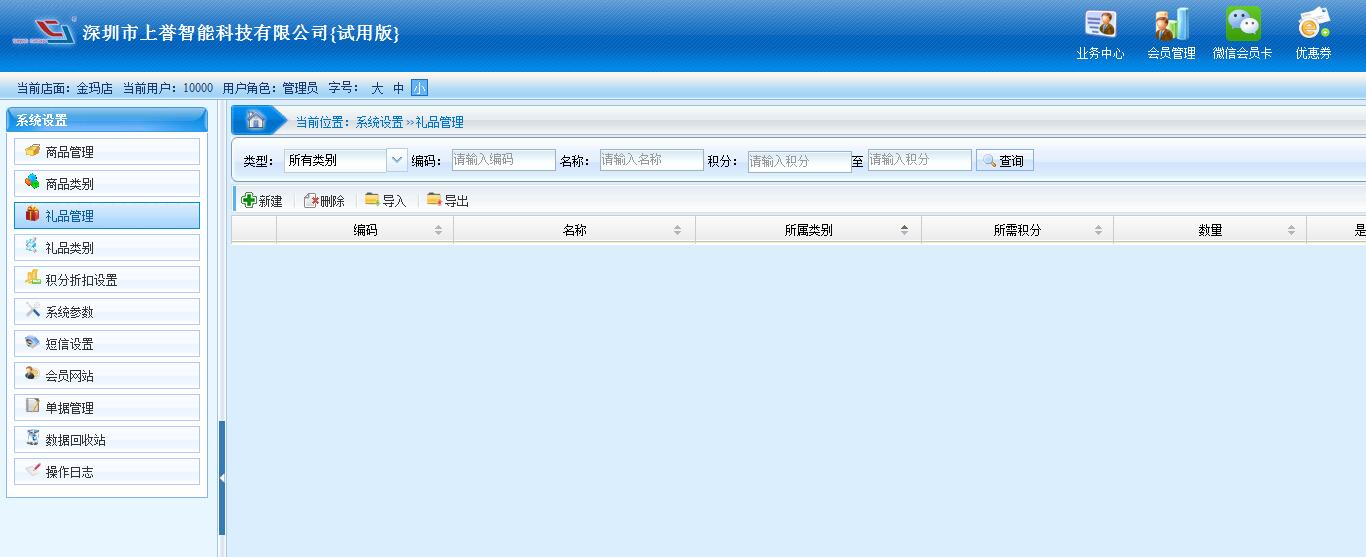The width and height of the screenshot is (1366, 557).
Task: Click the 导入 import toolbar button
Action: [x=386, y=201]
